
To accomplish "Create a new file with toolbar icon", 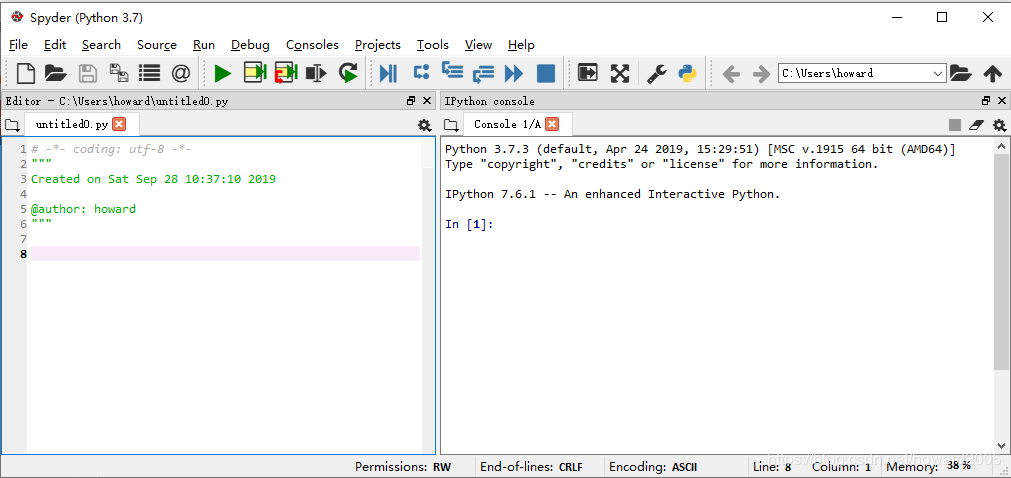I will [x=26, y=74].
